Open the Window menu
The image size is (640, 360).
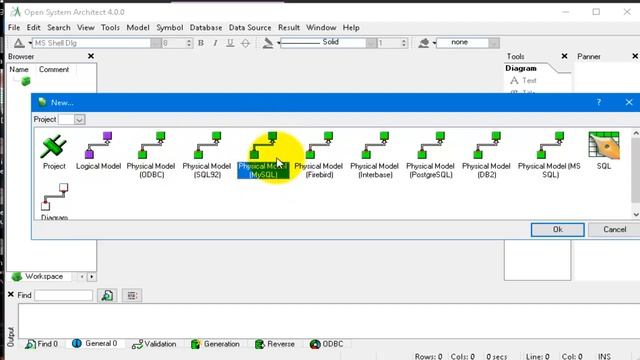coord(321,28)
